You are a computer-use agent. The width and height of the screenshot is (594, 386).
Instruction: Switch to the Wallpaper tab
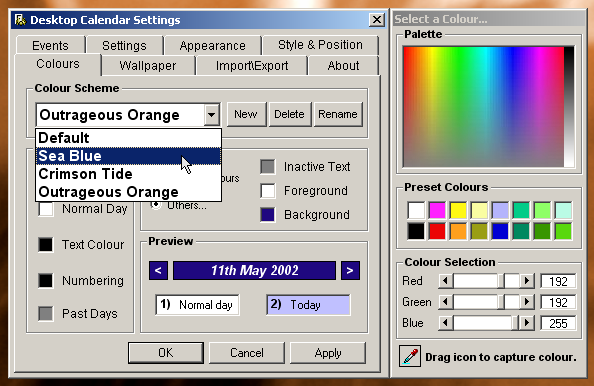pos(148,66)
